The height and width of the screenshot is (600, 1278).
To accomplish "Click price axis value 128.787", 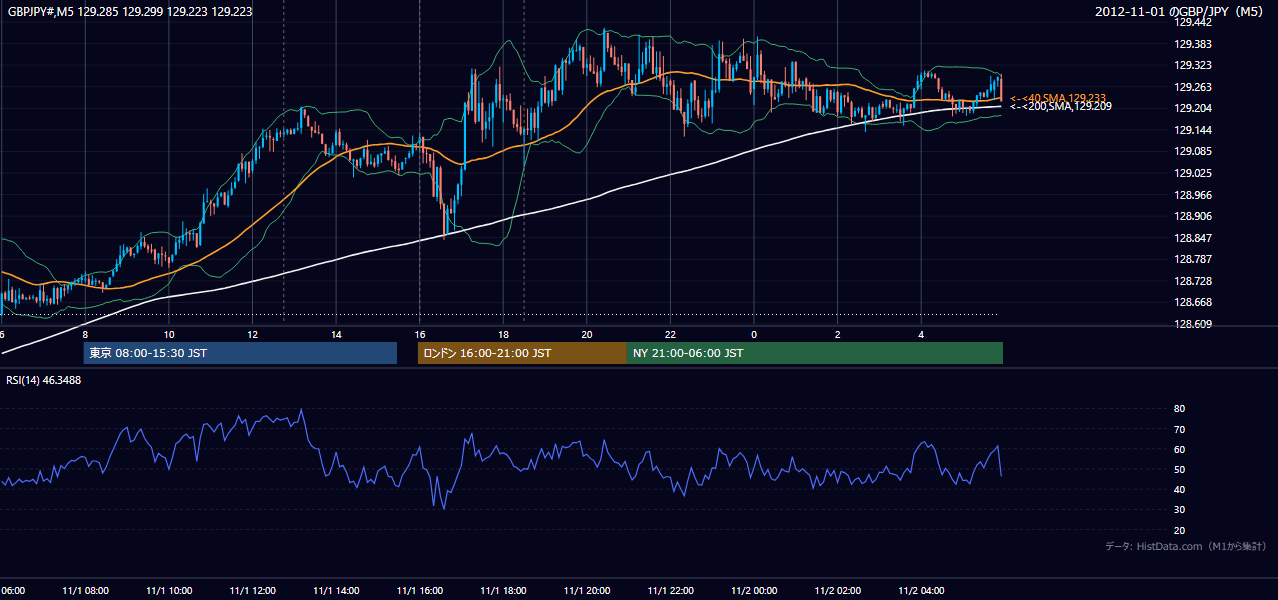I will [x=1192, y=259].
